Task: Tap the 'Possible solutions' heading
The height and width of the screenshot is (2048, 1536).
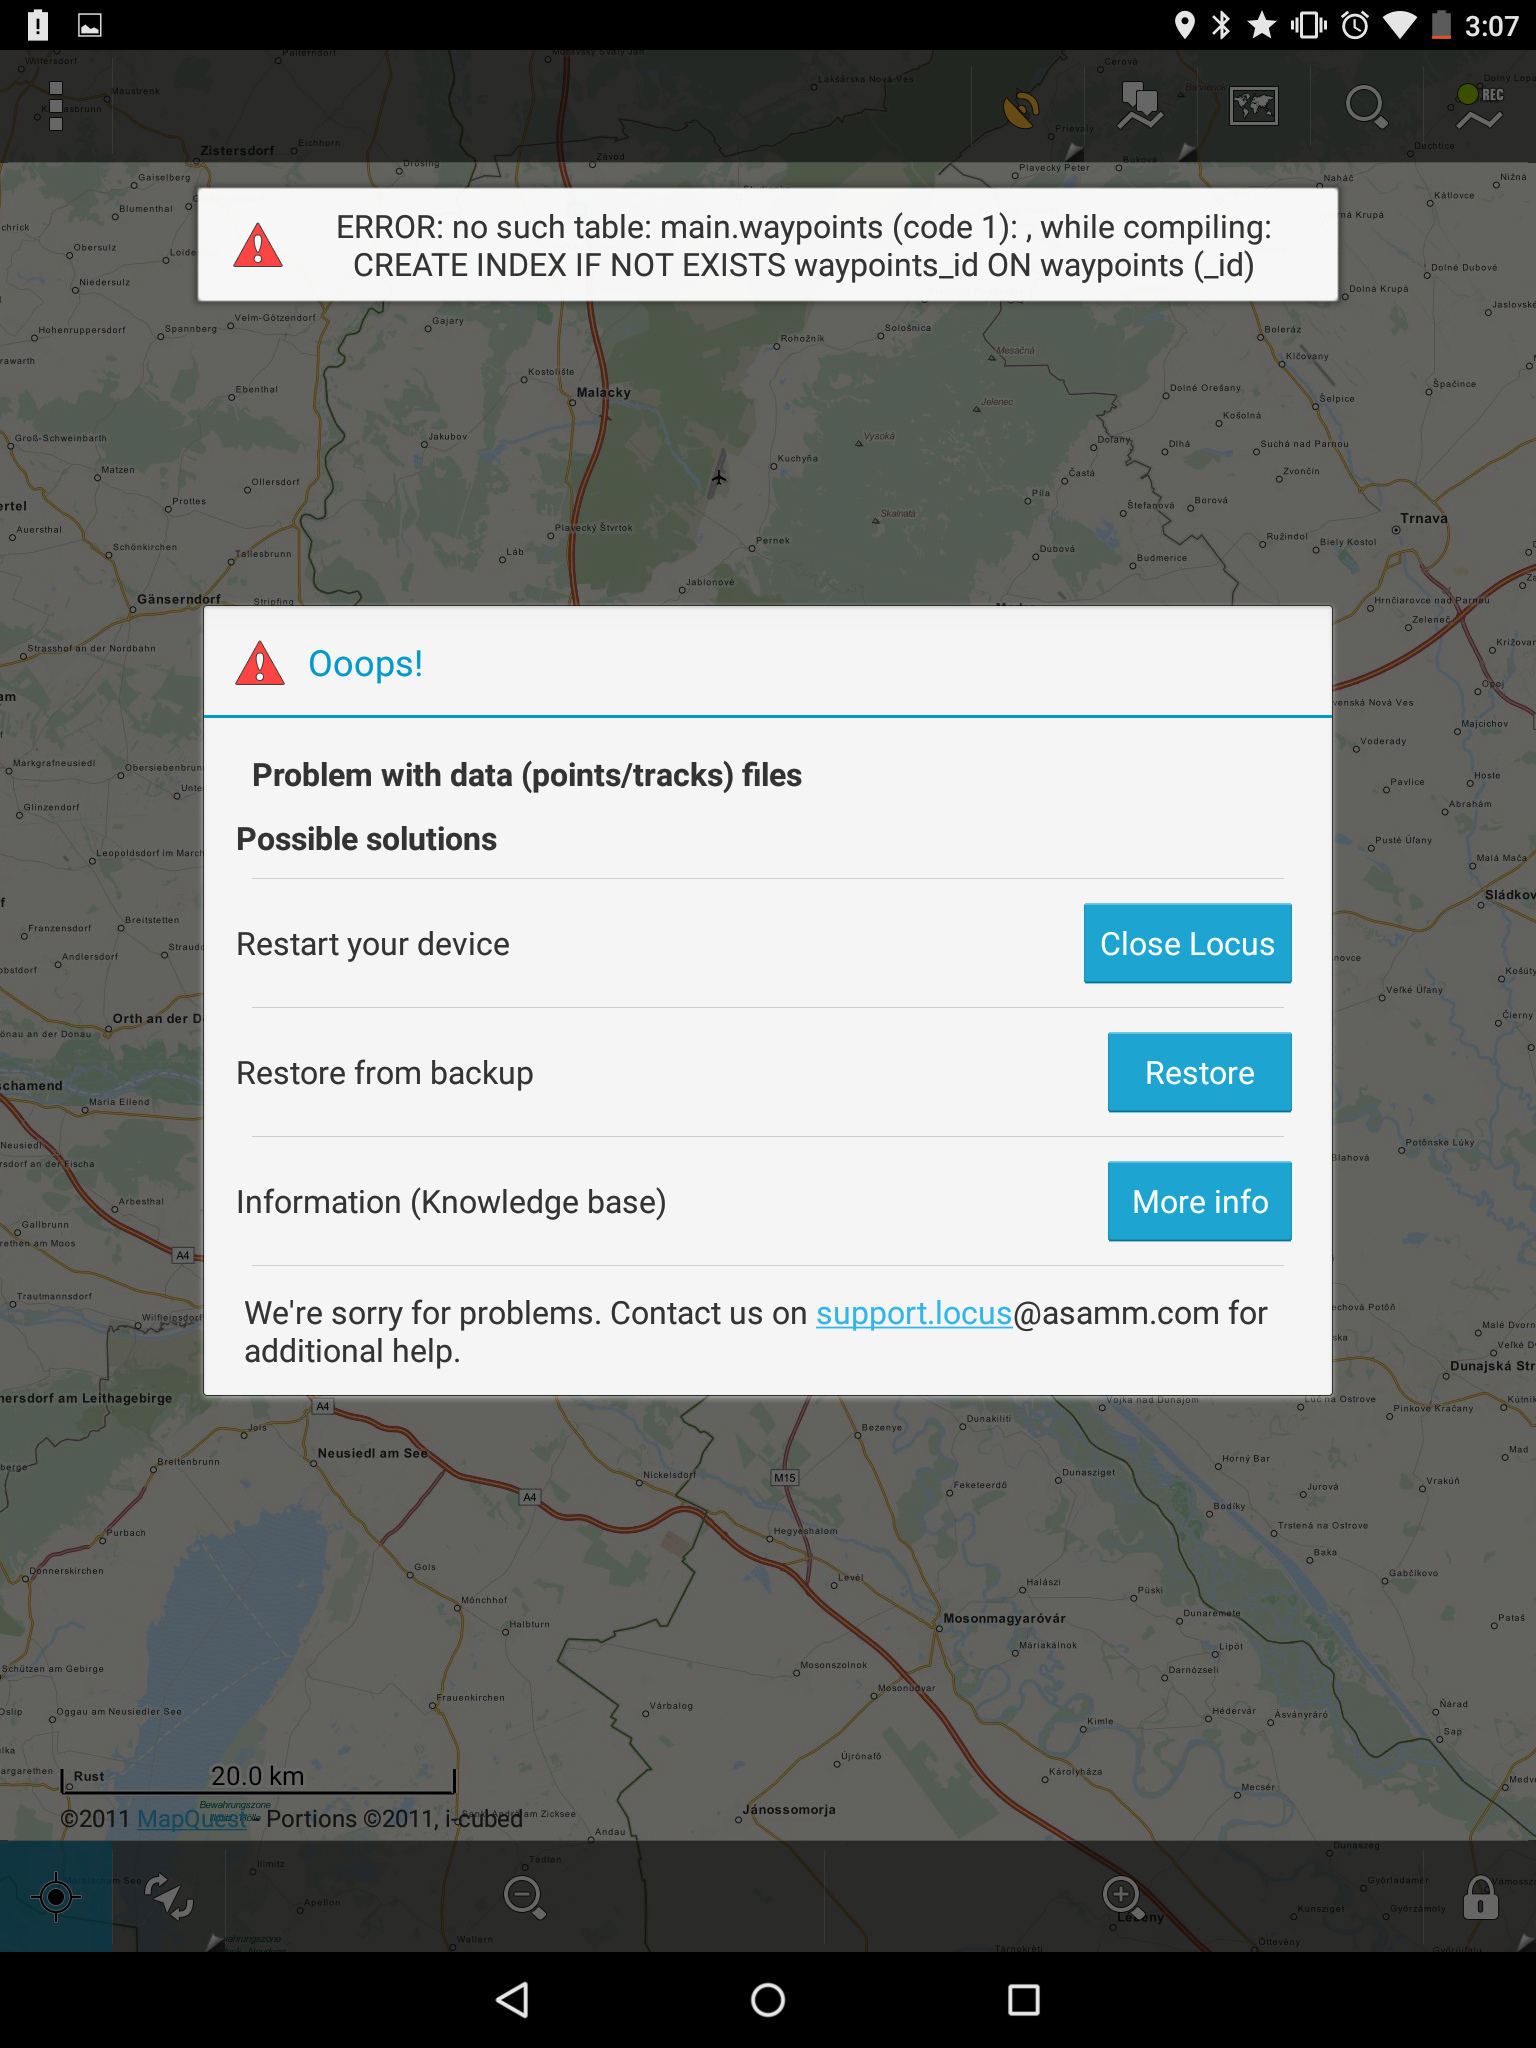Action: pyautogui.click(x=367, y=839)
